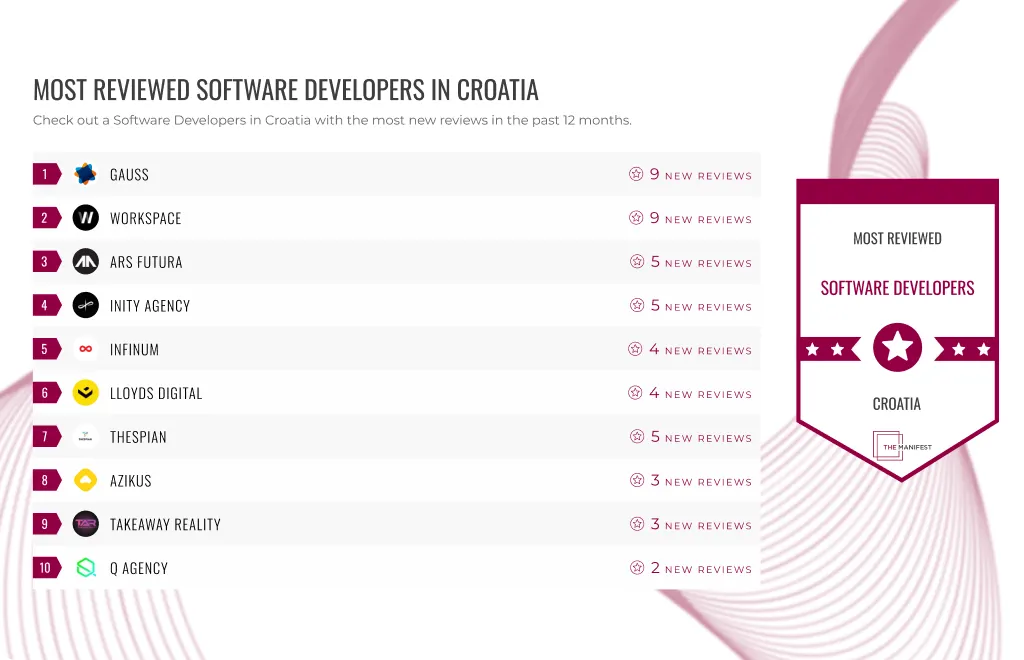Click Thespian's 5 new reviews text
The image size is (1024, 660).
[x=701, y=437]
